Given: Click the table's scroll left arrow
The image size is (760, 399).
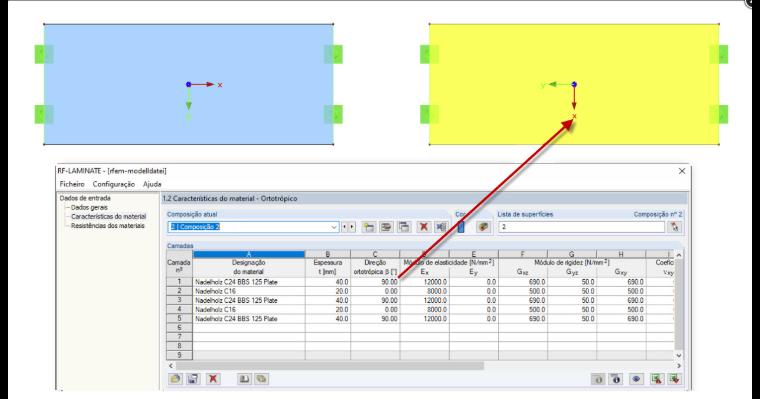Looking at the screenshot, I should tap(171, 366).
